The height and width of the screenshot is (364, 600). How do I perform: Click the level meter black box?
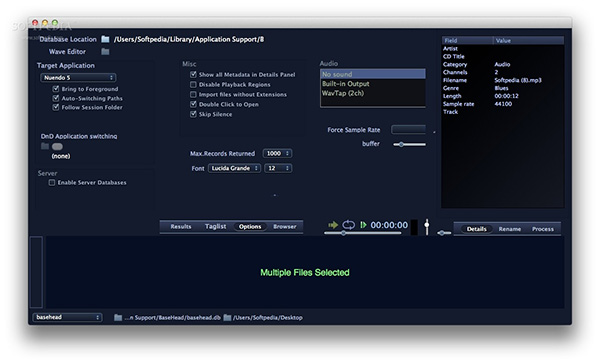pyautogui.click(x=414, y=227)
